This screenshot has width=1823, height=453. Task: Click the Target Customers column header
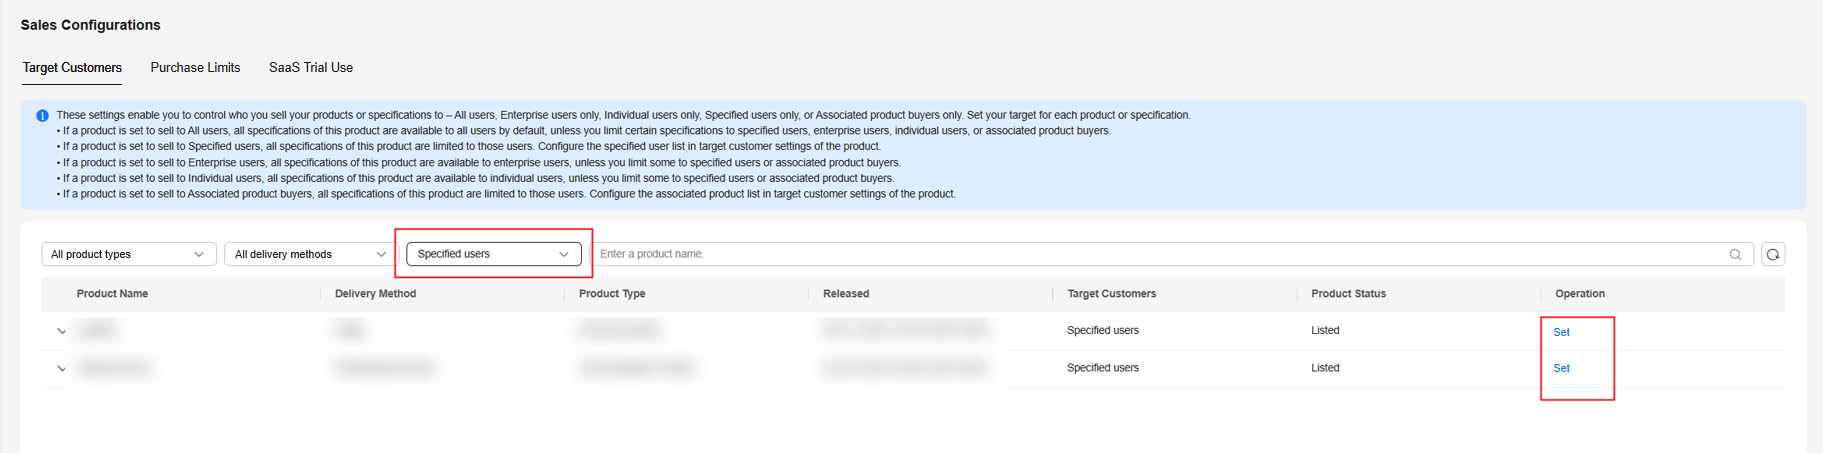tap(1111, 294)
